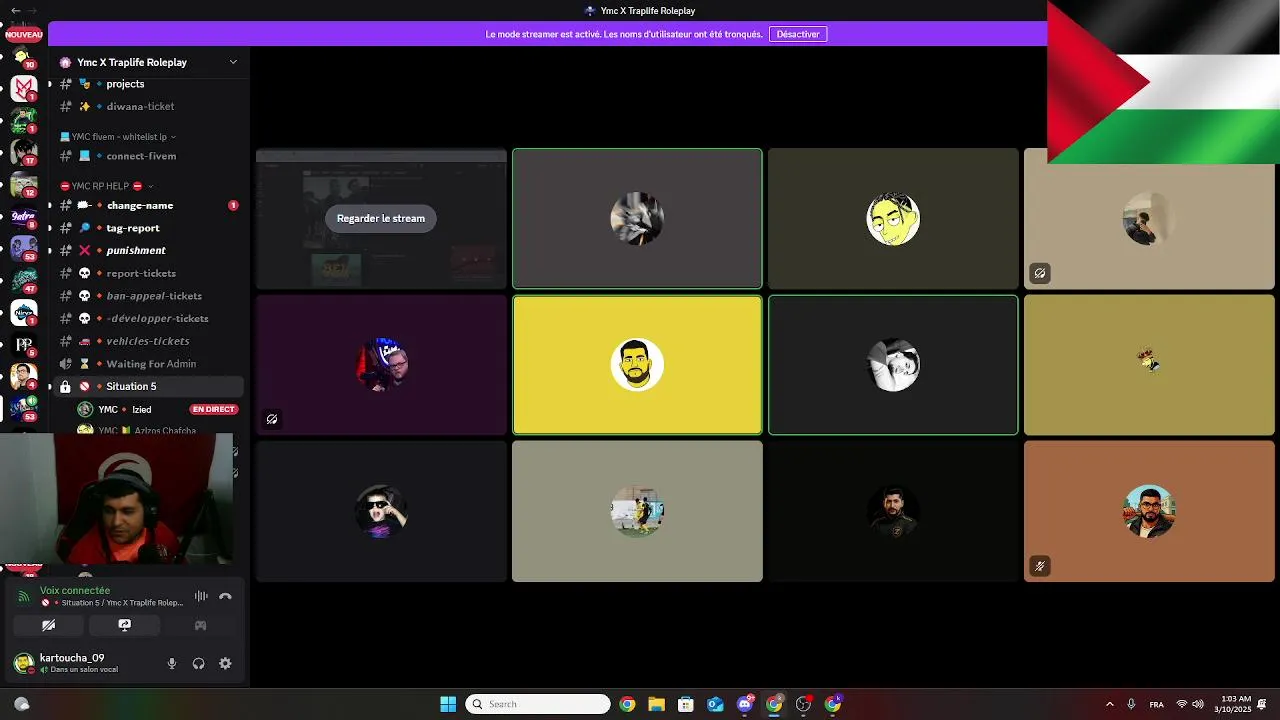Open the PP server icon

pyautogui.click(x=24, y=344)
